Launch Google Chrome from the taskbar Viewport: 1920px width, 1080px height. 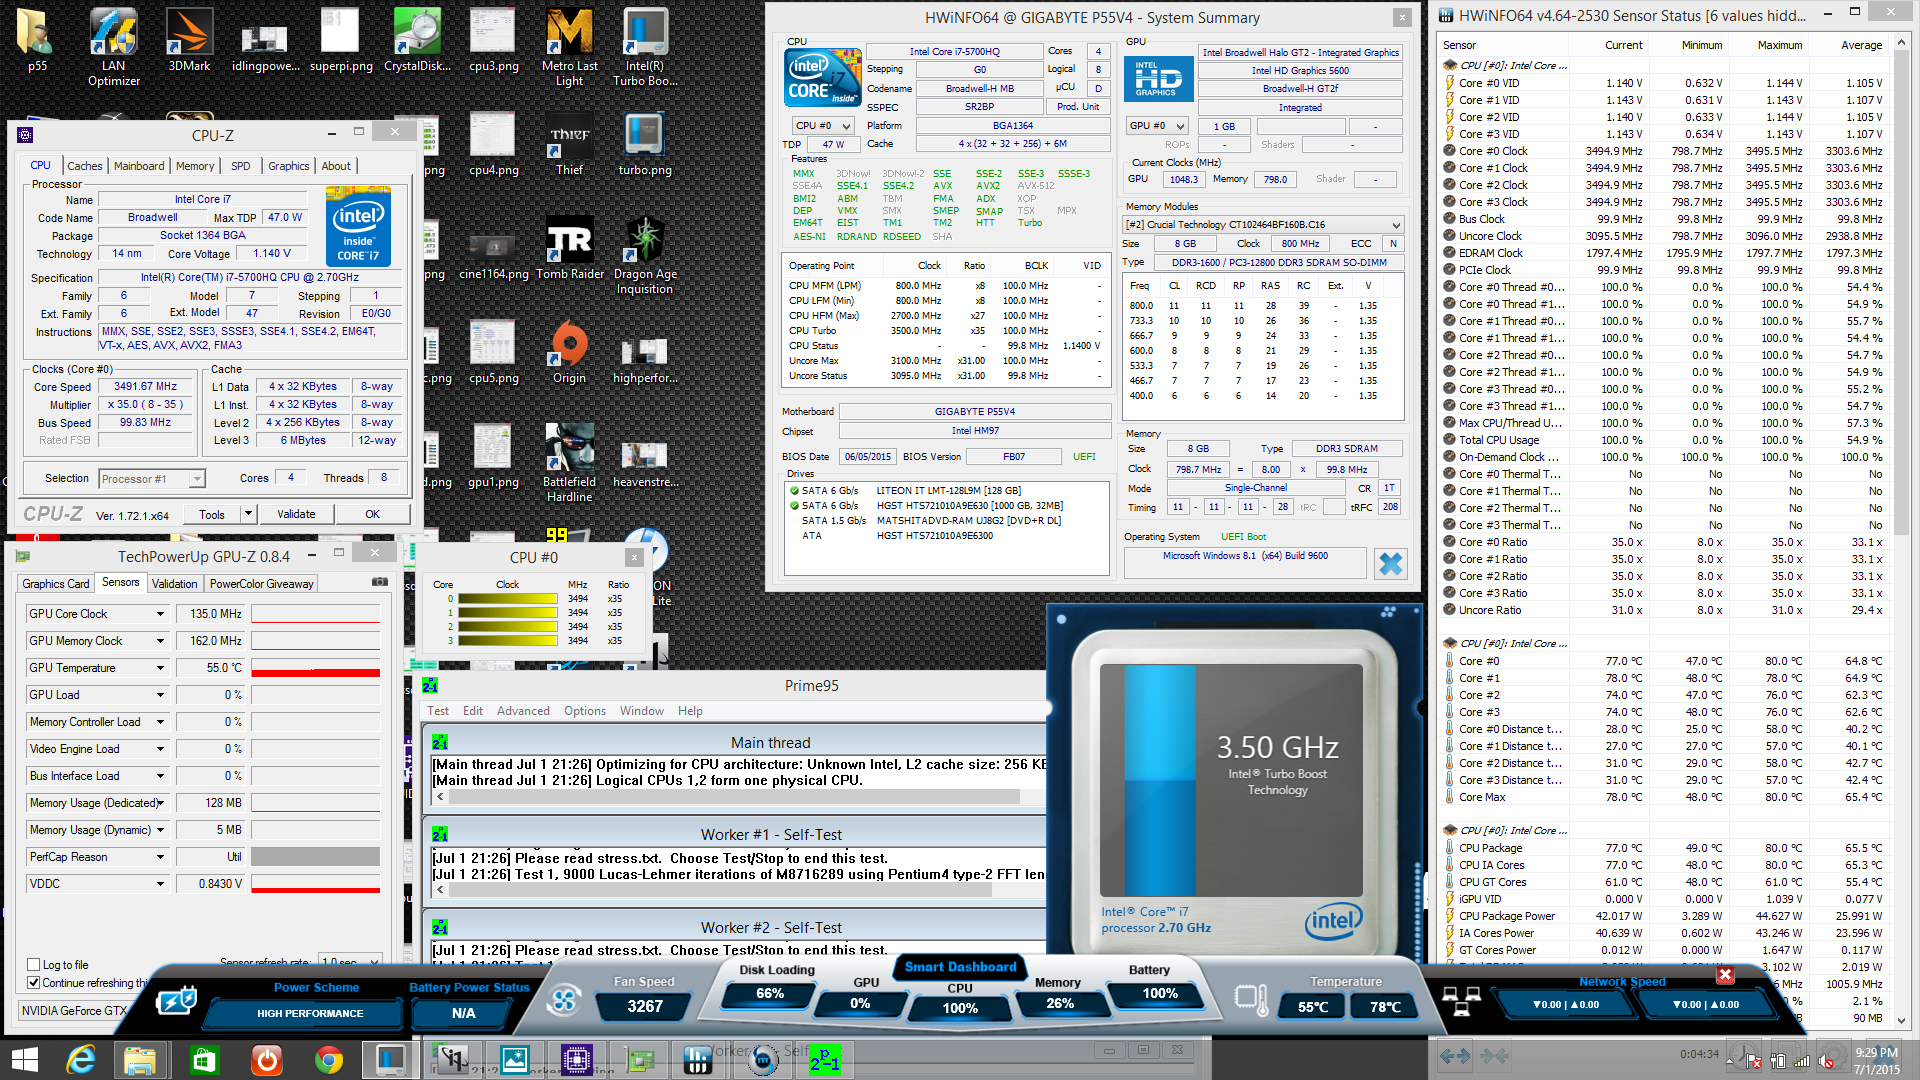pos(328,1059)
